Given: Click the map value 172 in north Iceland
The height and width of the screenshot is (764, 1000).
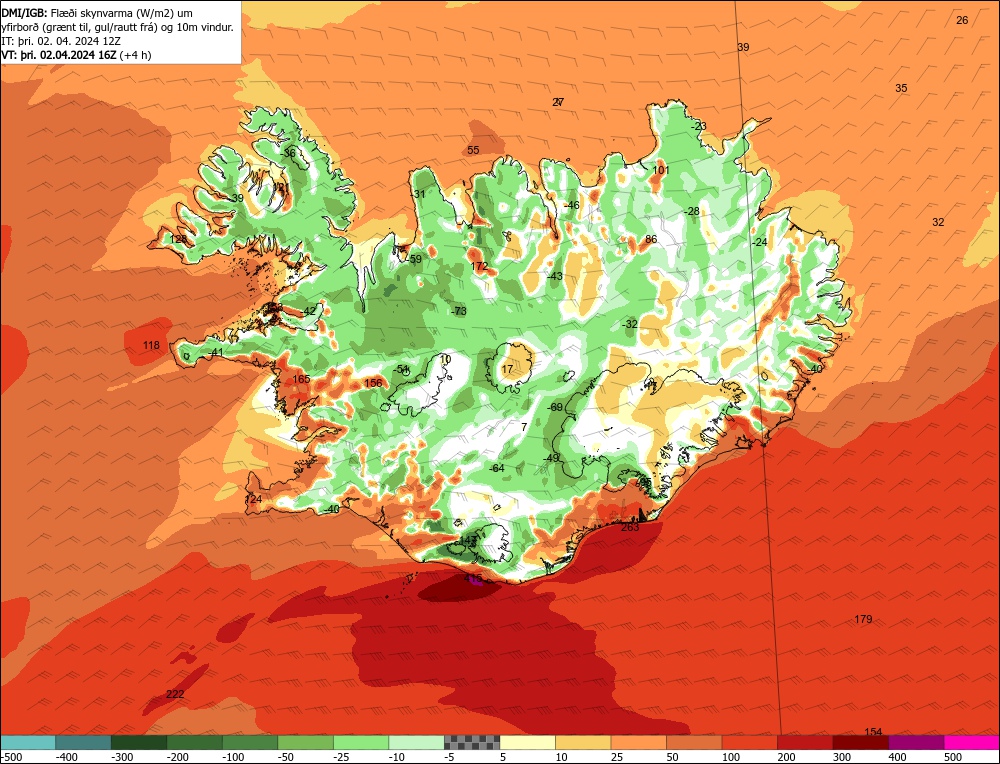Looking at the screenshot, I should 479,267.
